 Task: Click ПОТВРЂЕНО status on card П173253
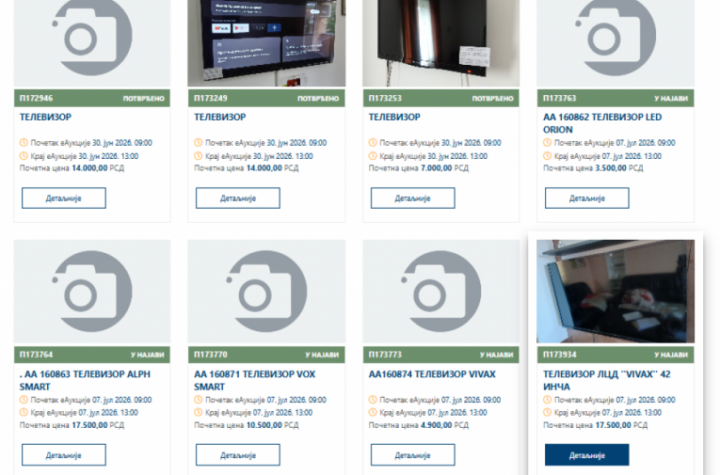tap(493, 98)
